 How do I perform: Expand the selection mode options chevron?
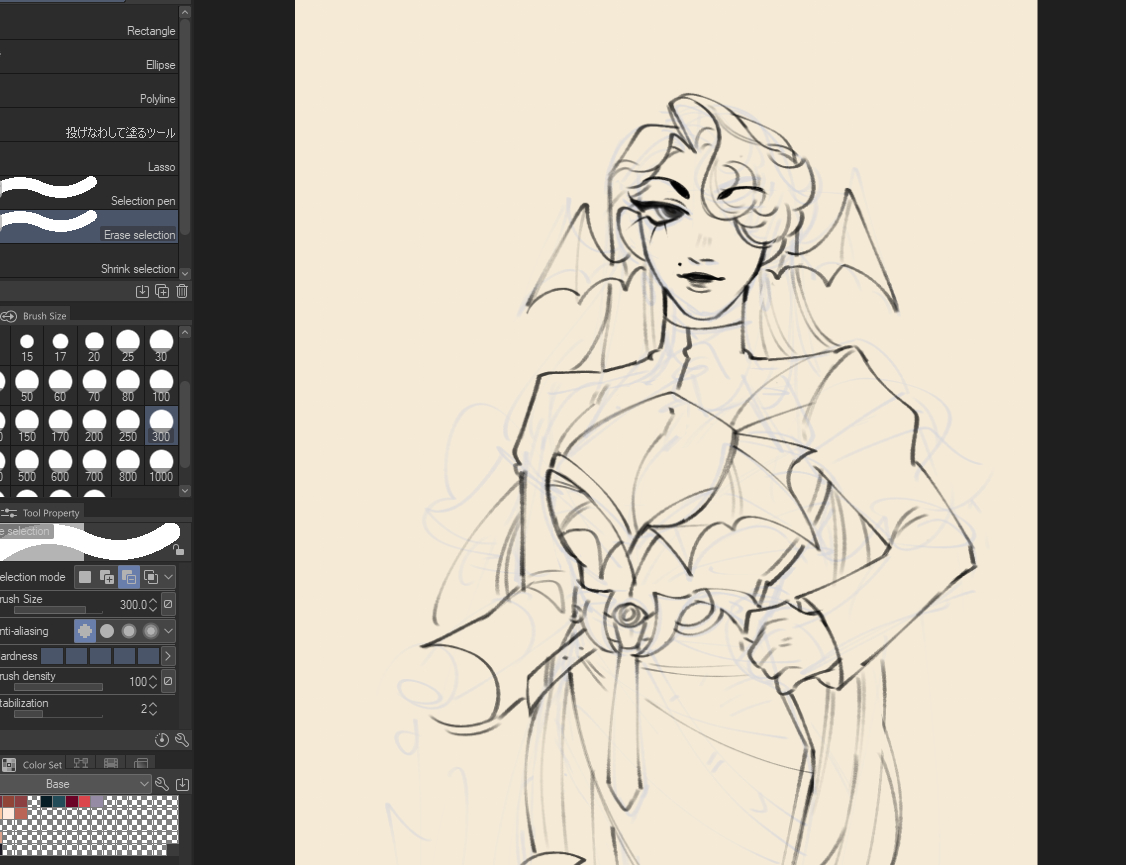(168, 577)
